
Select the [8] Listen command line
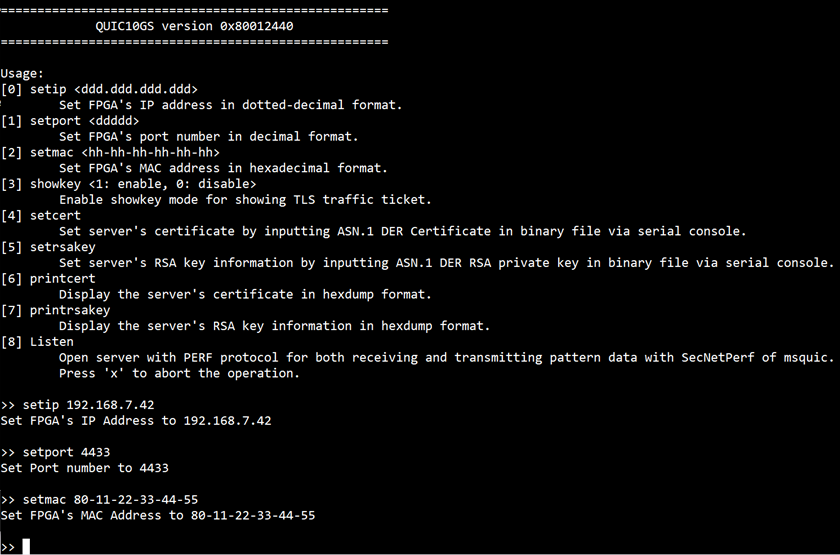coord(37,342)
